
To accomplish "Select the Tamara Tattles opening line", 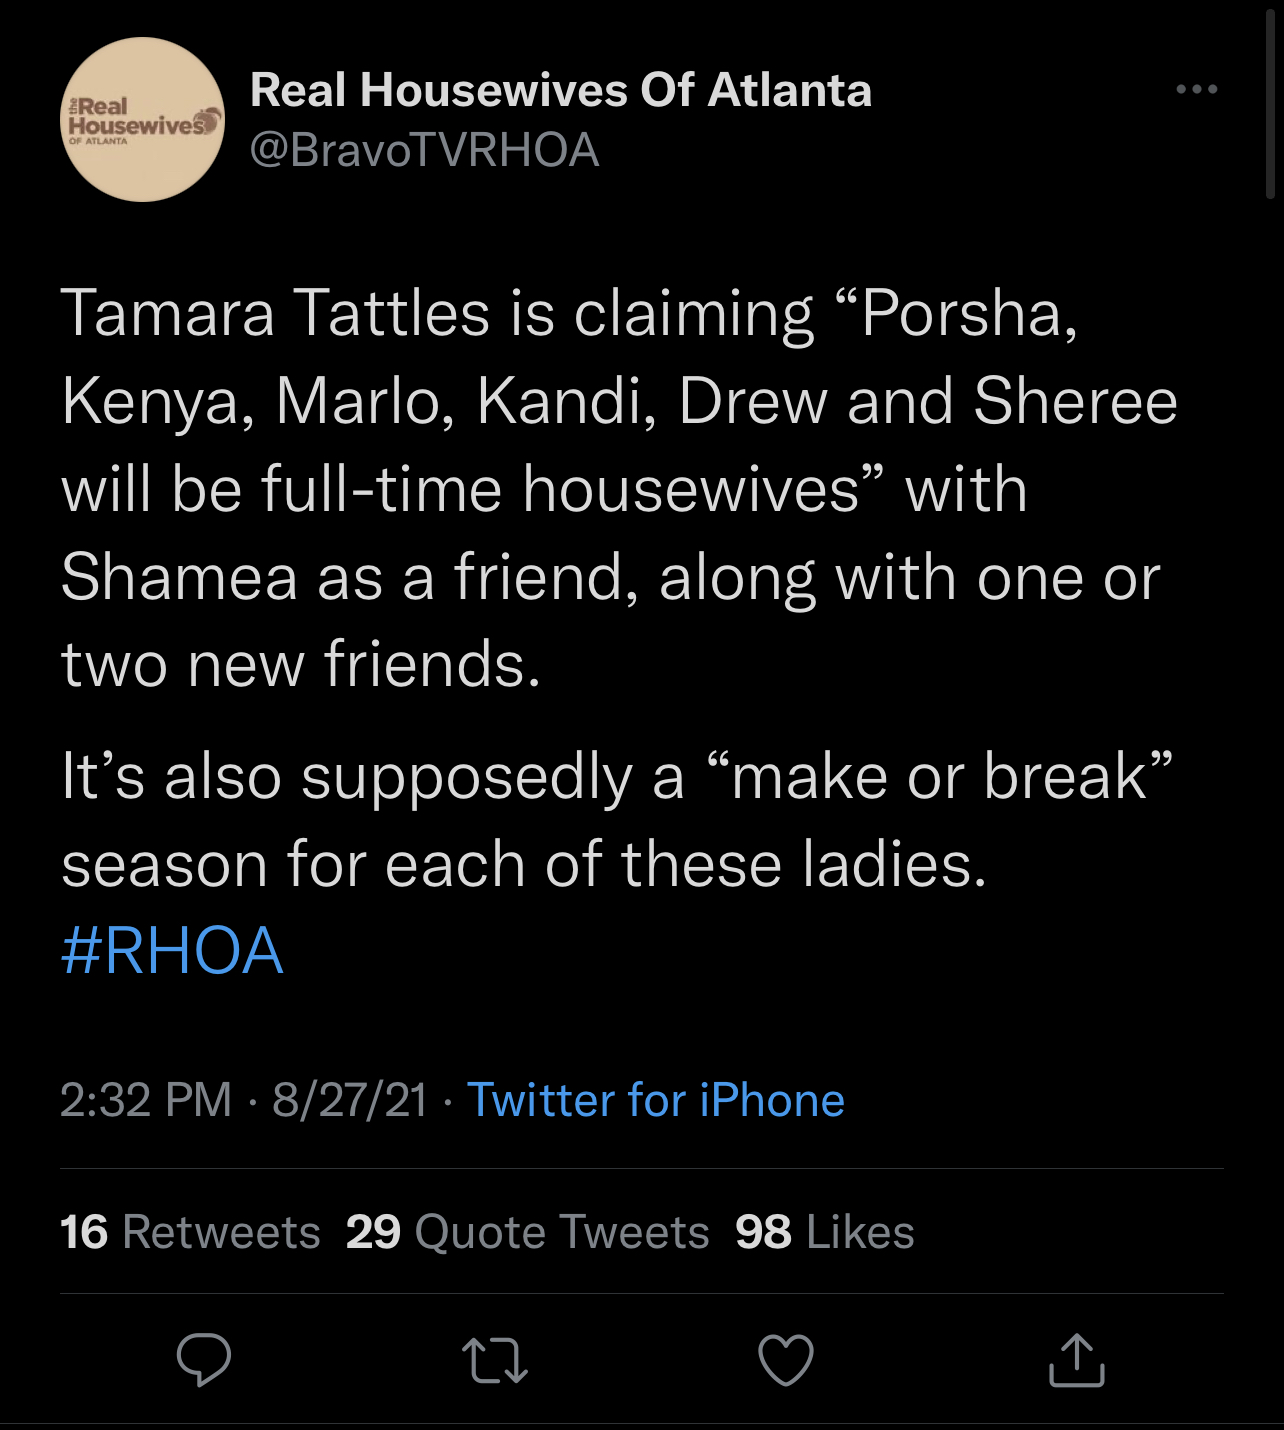I will point(570,314).
